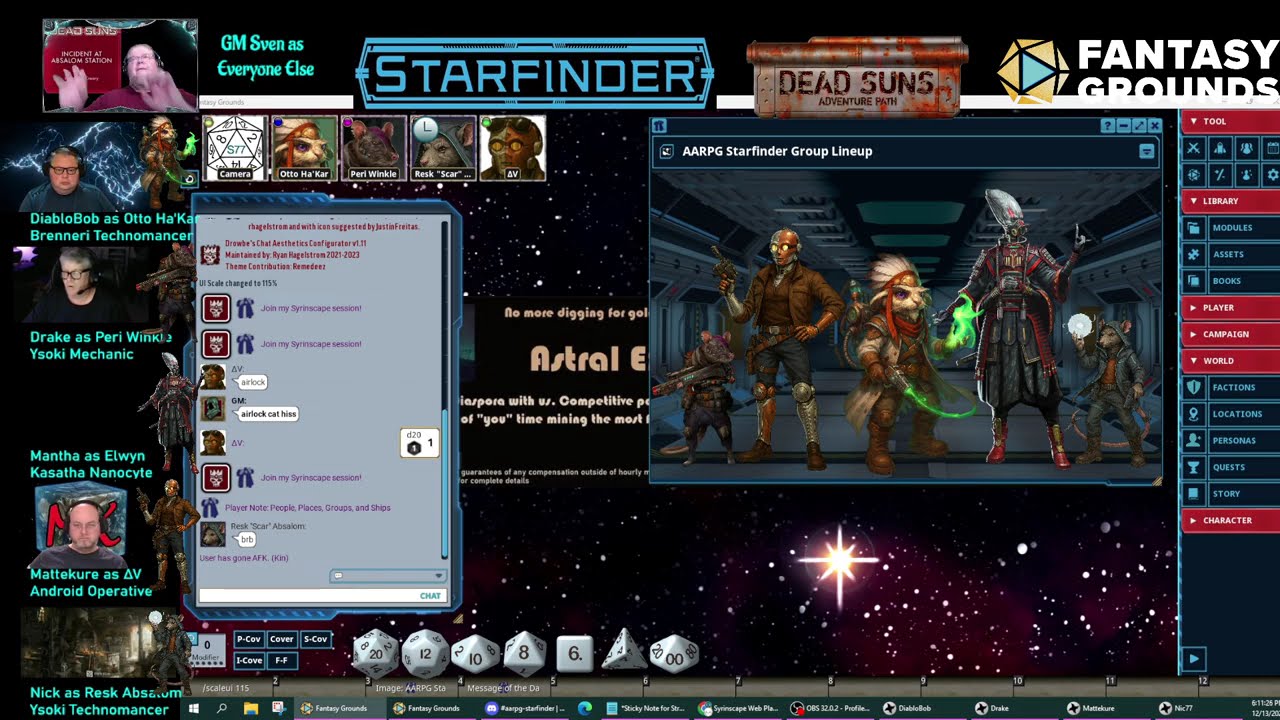Pick up the percentile 00 die
The height and width of the screenshot is (720, 1280).
[674, 654]
